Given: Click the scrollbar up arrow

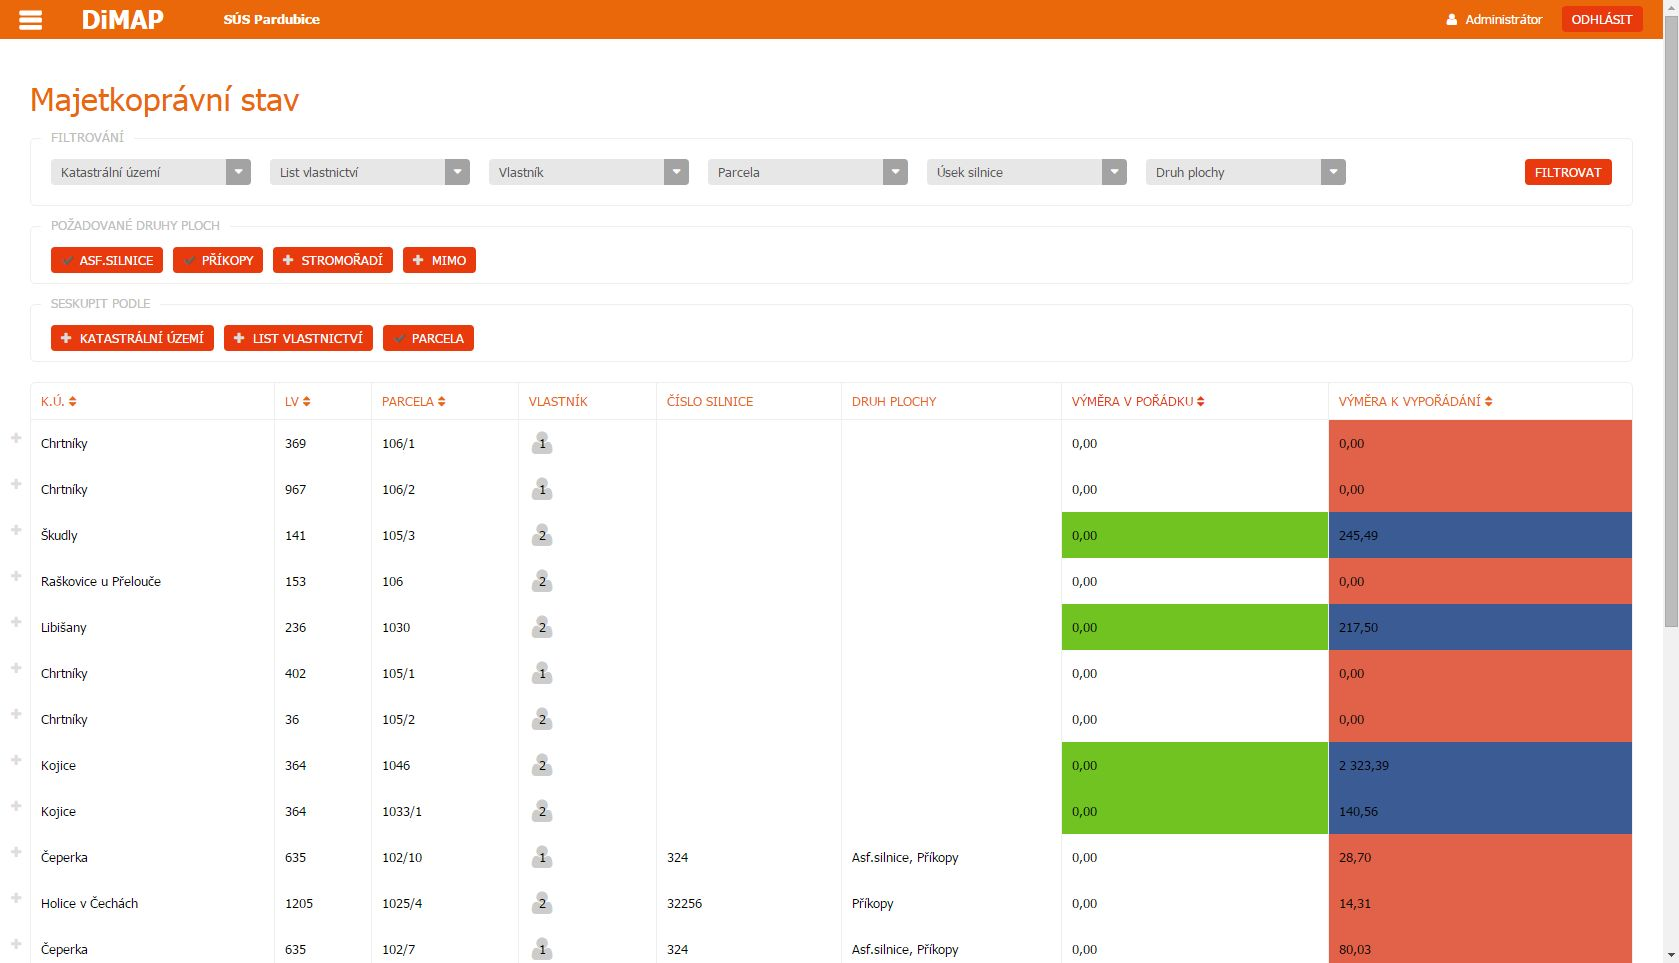Looking at the screenshot, I should click(x=1671, y=8).
